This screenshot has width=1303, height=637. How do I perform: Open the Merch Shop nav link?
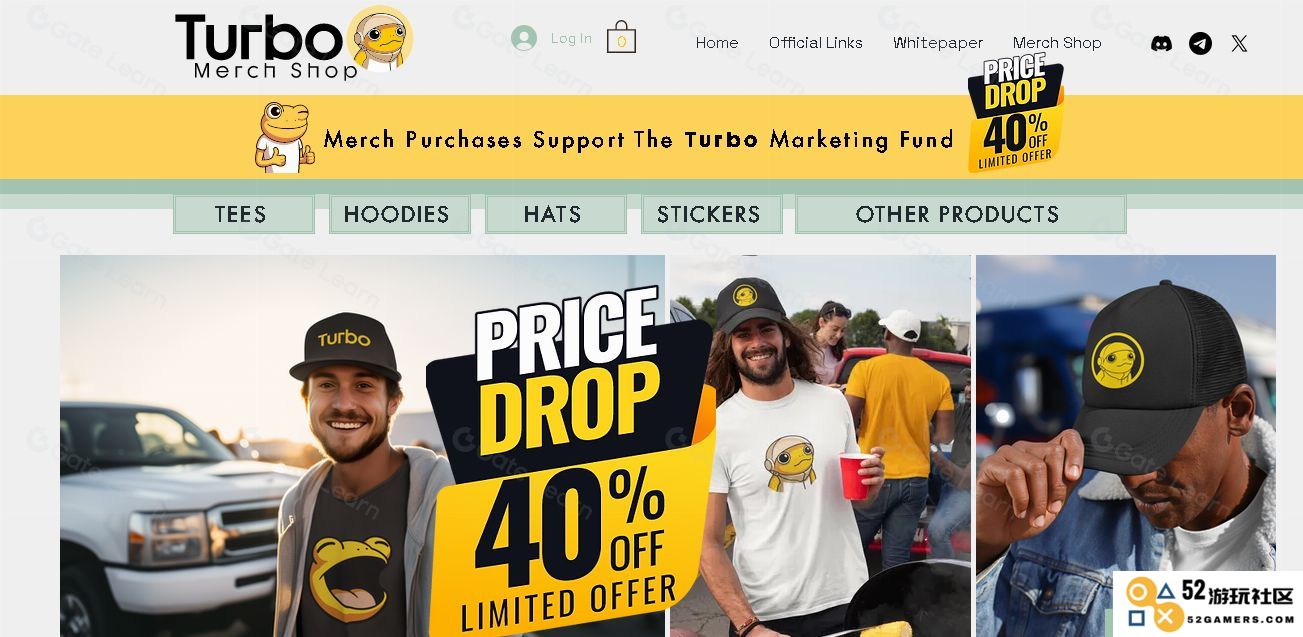[1057, 43]
